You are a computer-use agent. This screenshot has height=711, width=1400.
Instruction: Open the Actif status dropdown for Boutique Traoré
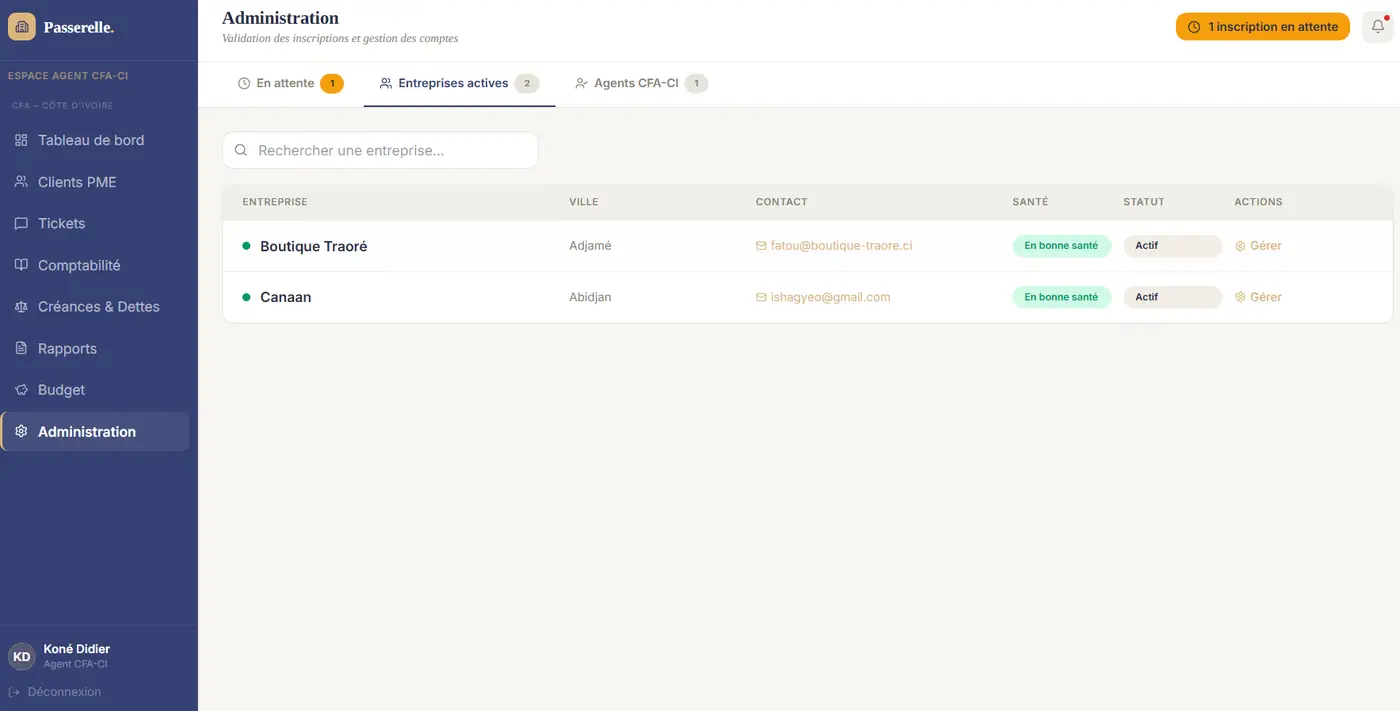(1172, 246)
